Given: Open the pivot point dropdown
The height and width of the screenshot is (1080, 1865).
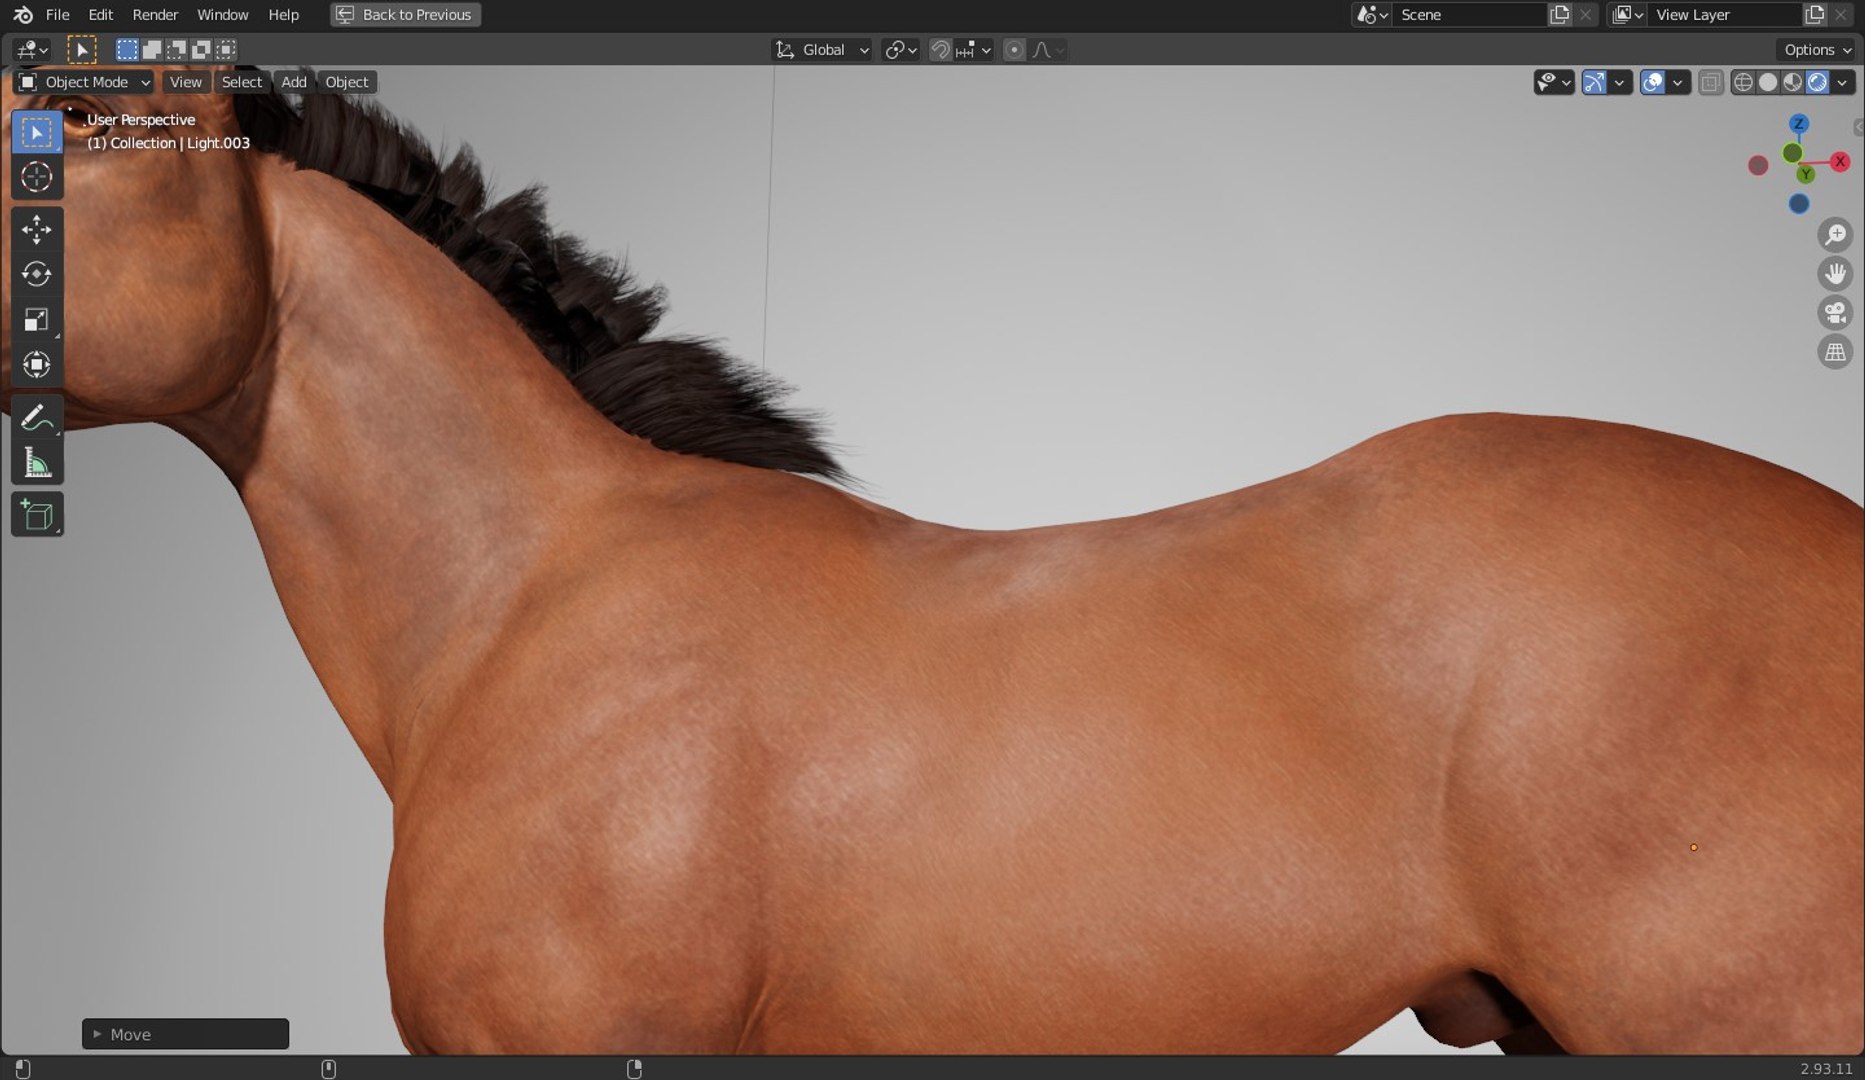Looking at the screenshot, I should point(901,50).
